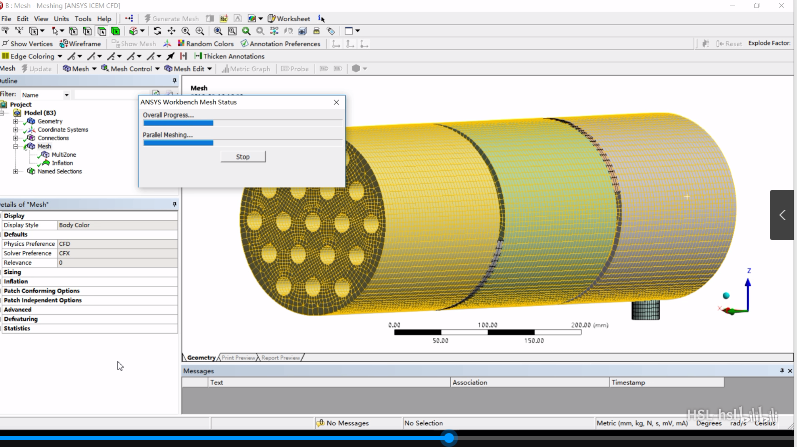Click the pin icon on Outline panel
The image size is (797, 447).
174,80
